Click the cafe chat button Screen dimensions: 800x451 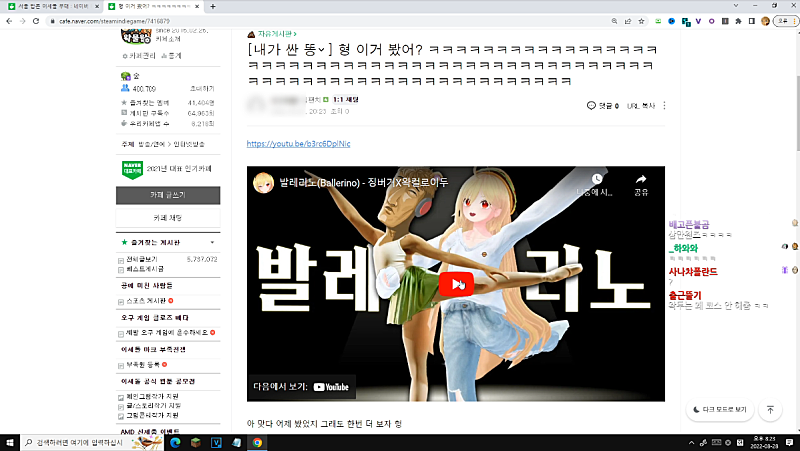(168, 217)
